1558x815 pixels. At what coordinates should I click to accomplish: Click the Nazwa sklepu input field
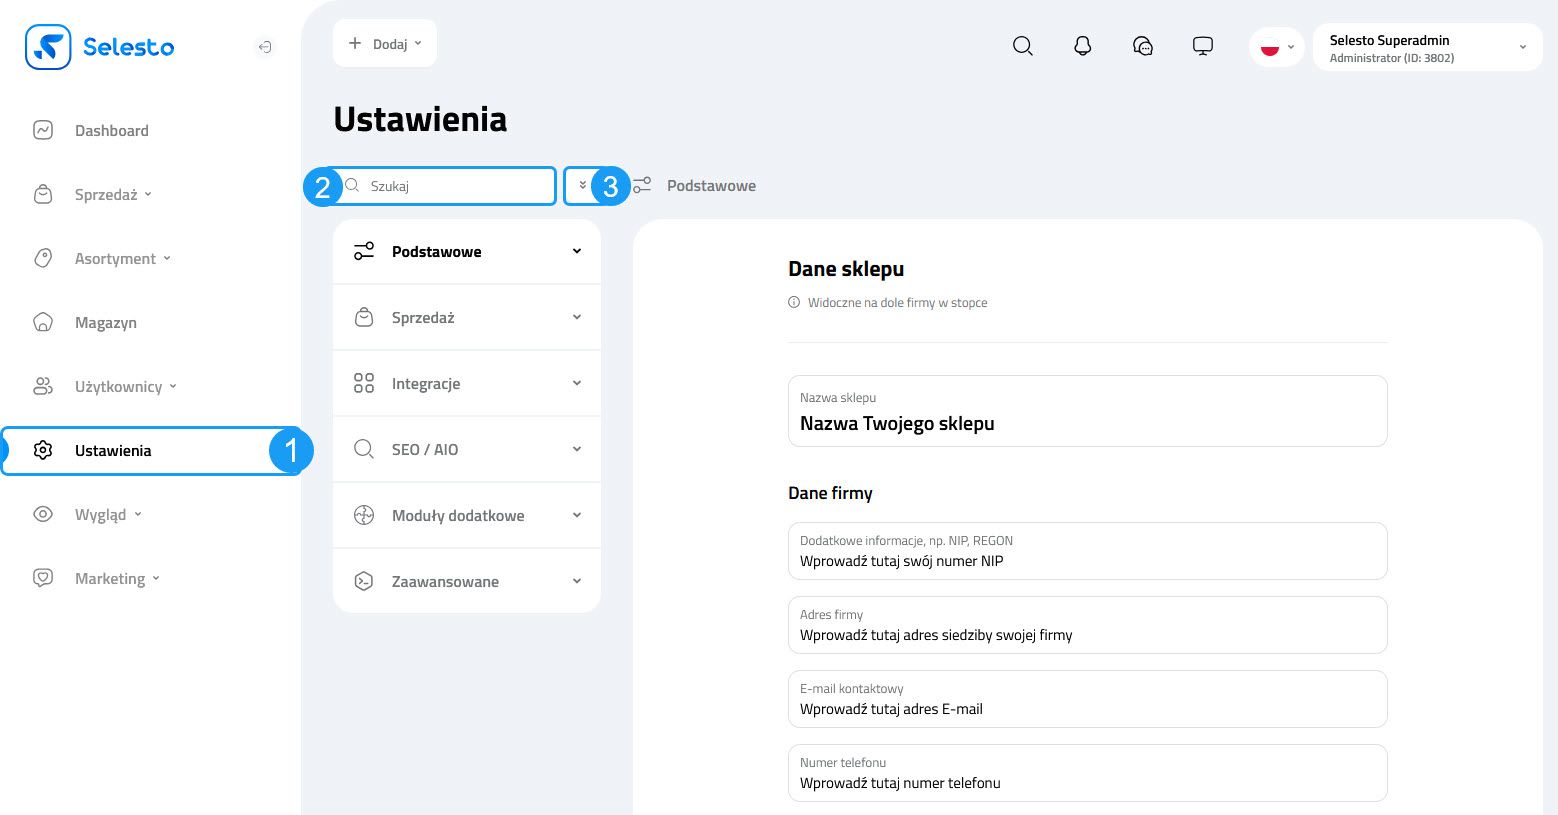[x=1087, y=411]
